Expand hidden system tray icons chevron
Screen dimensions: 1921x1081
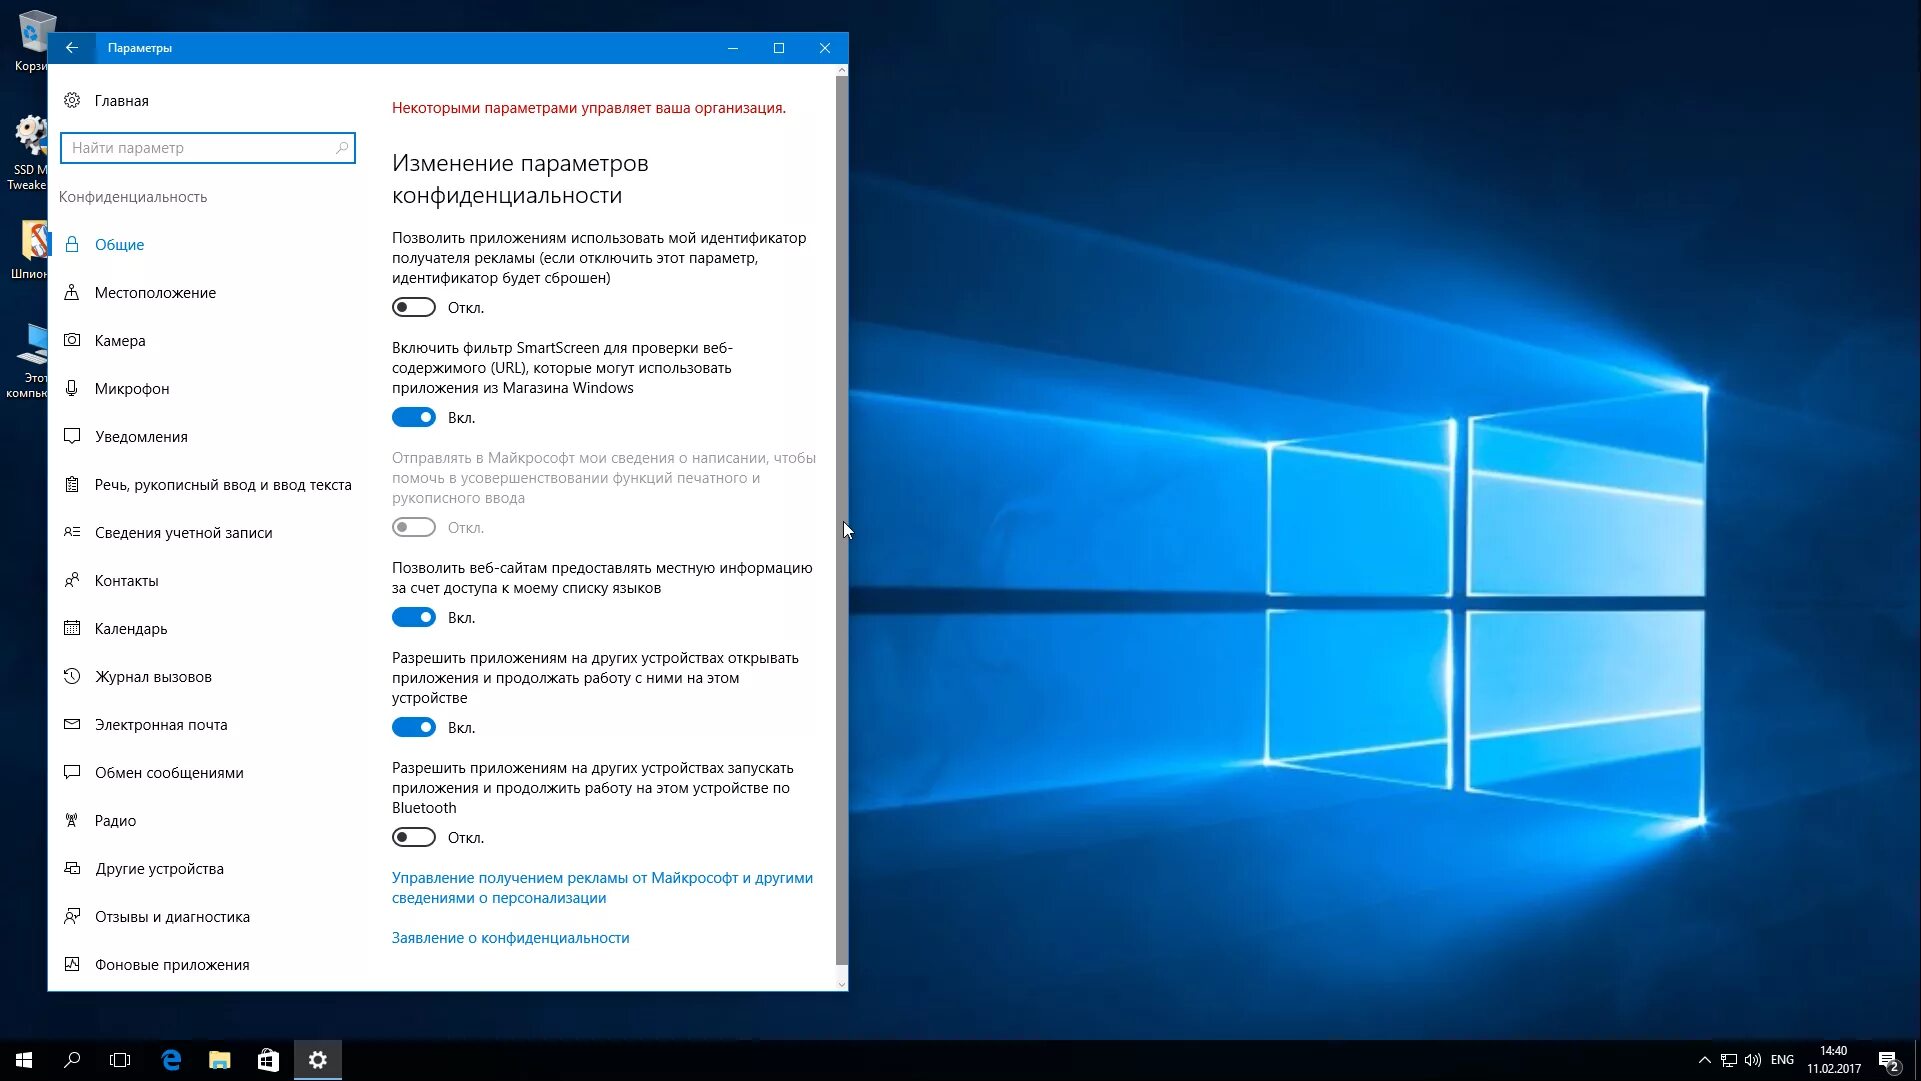[1704, 1060]
